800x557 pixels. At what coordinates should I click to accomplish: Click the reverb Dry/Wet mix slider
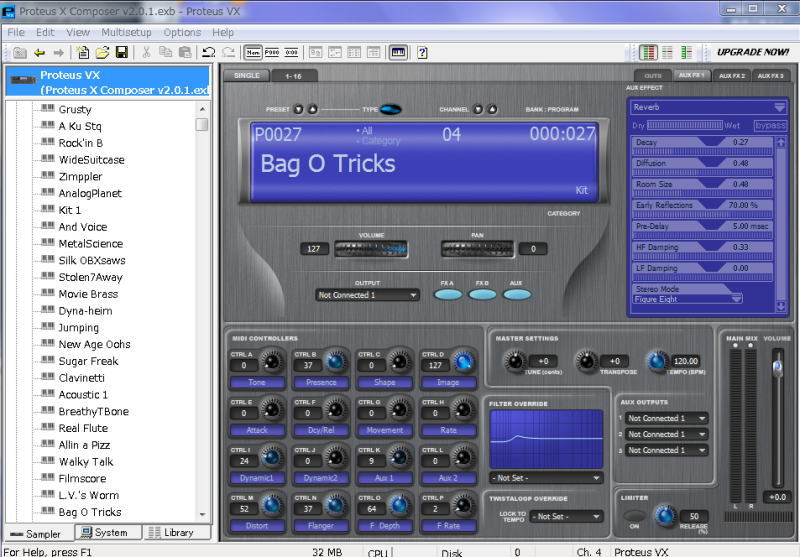tap(684, 125)
